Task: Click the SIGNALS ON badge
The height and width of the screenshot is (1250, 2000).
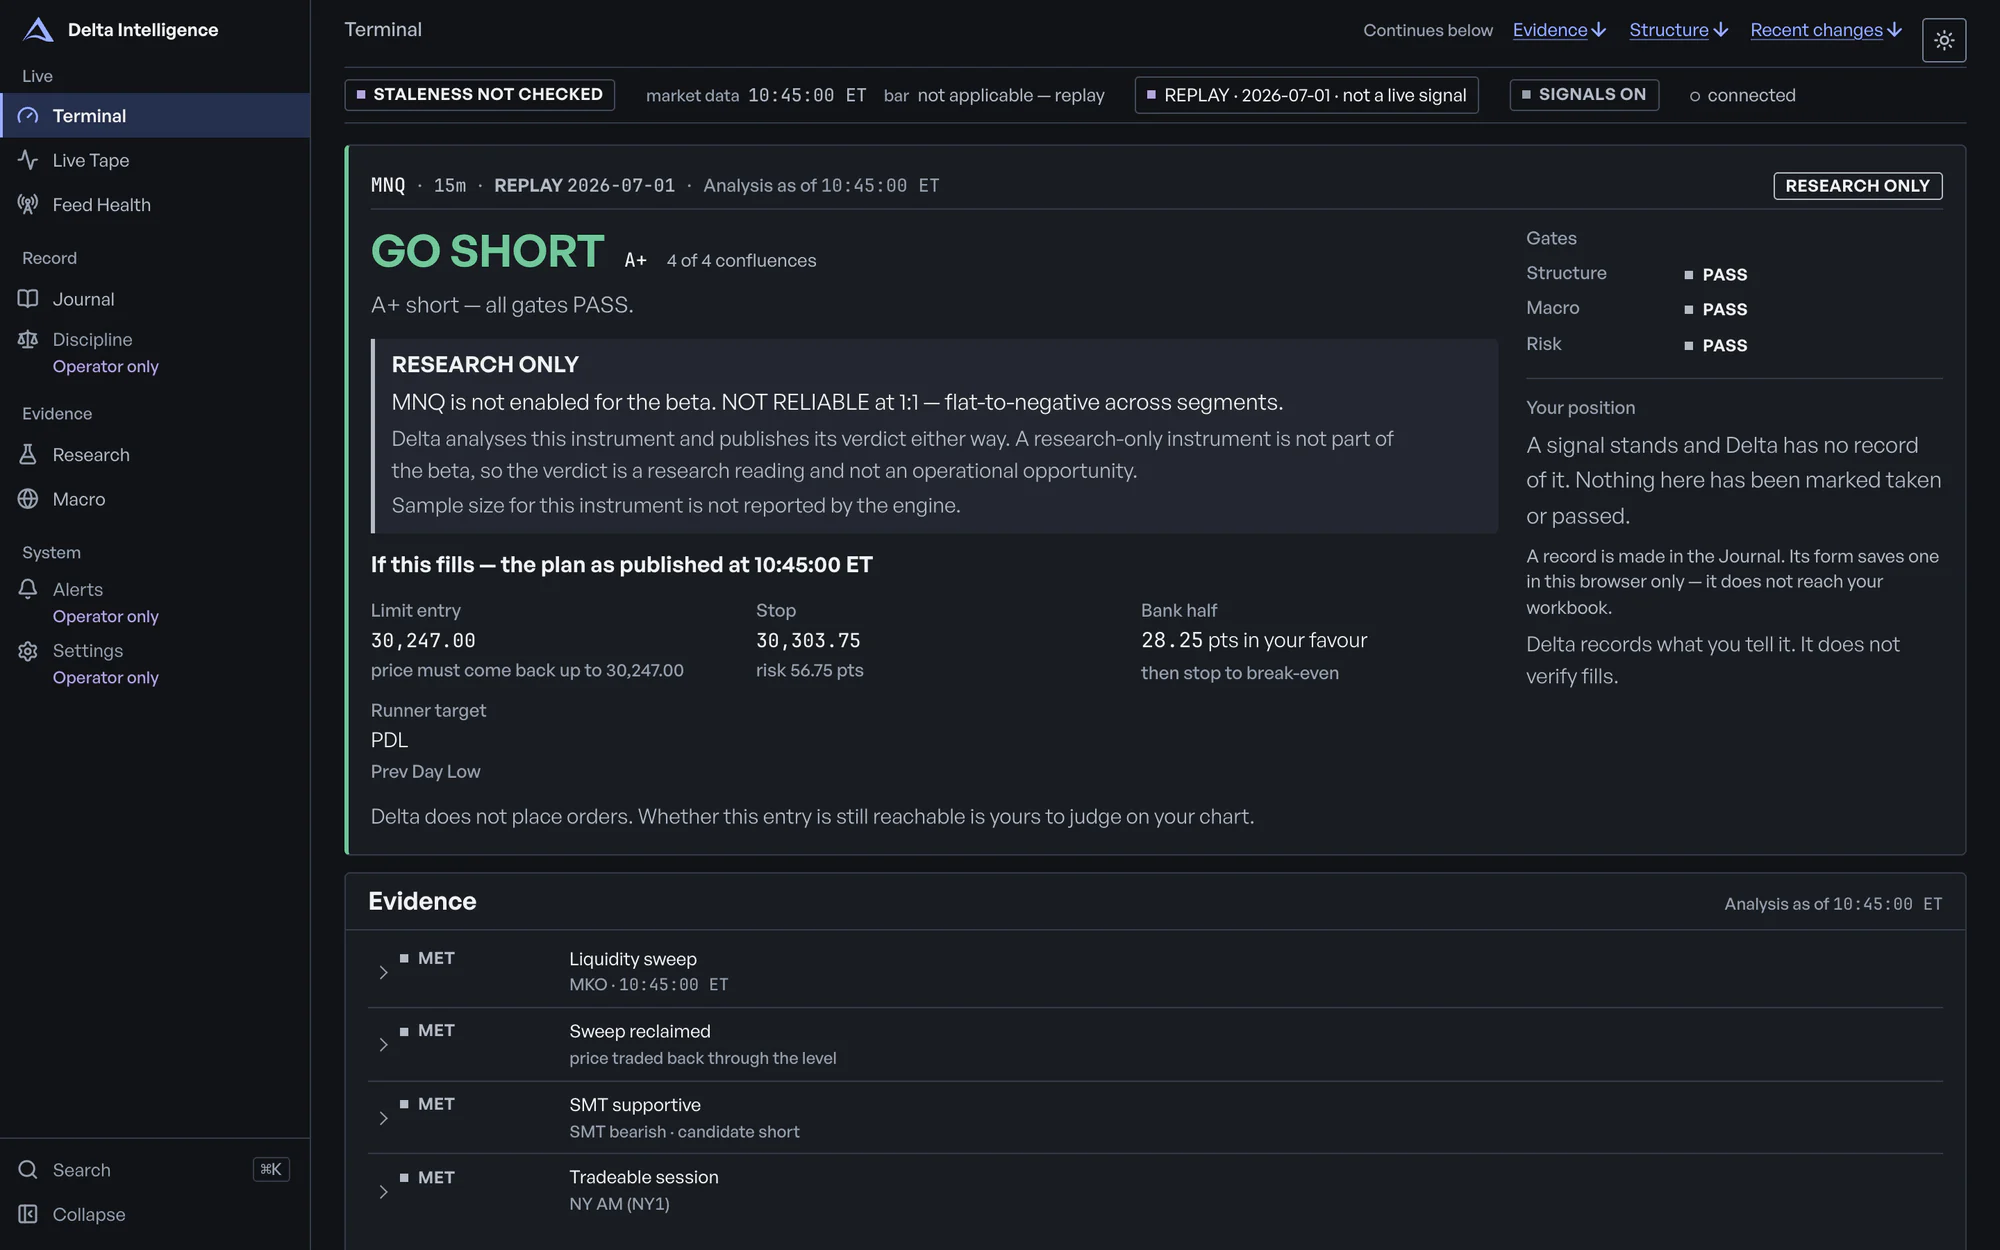Action: coord(1584,95)
